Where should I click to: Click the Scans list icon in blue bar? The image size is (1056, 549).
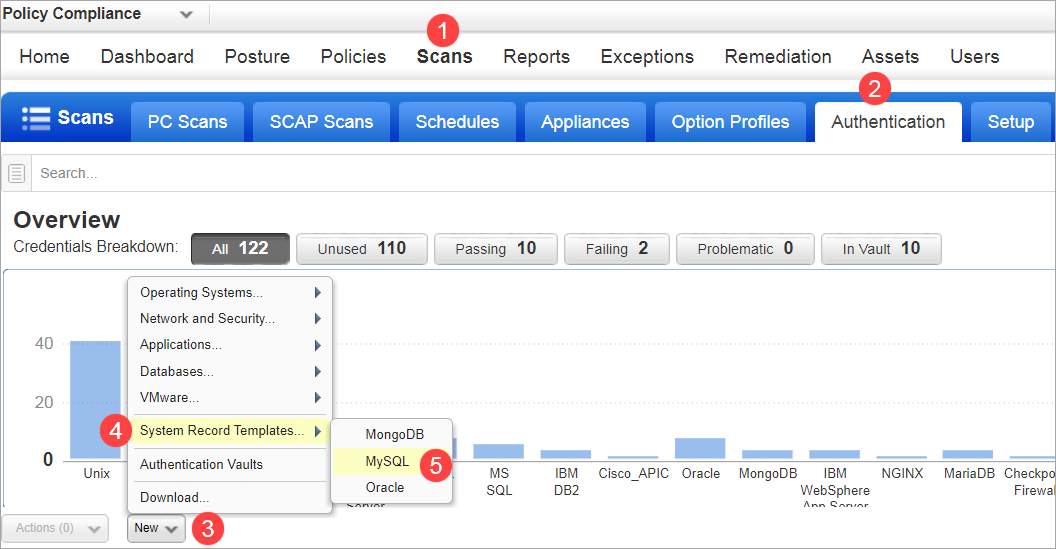point(36,118)
